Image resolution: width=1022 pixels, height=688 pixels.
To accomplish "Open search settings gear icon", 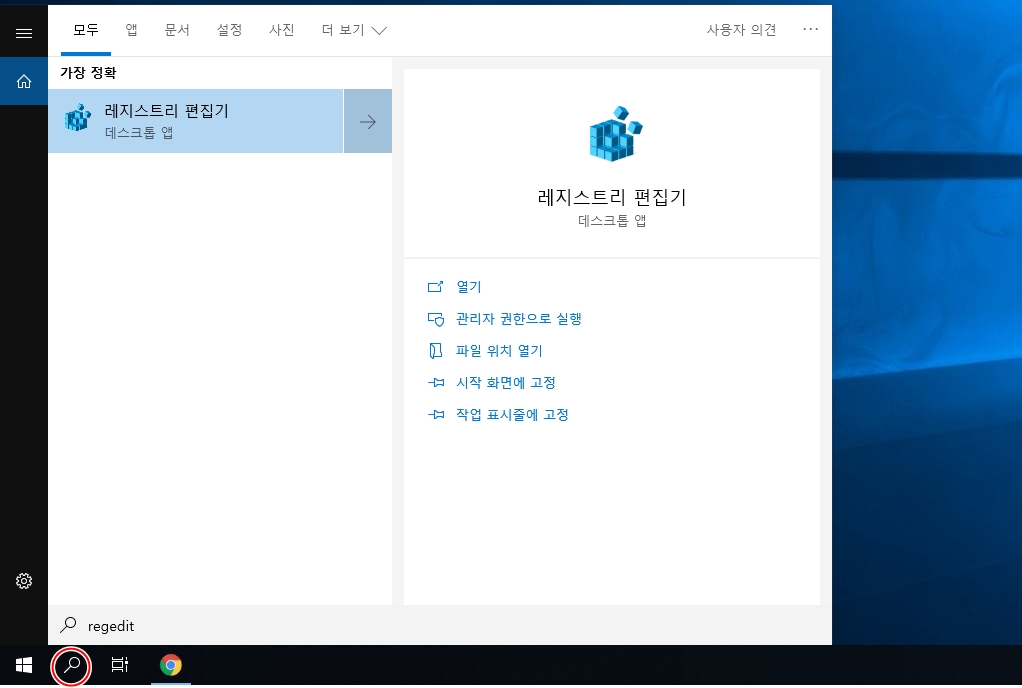I will (x=24, y=581).
